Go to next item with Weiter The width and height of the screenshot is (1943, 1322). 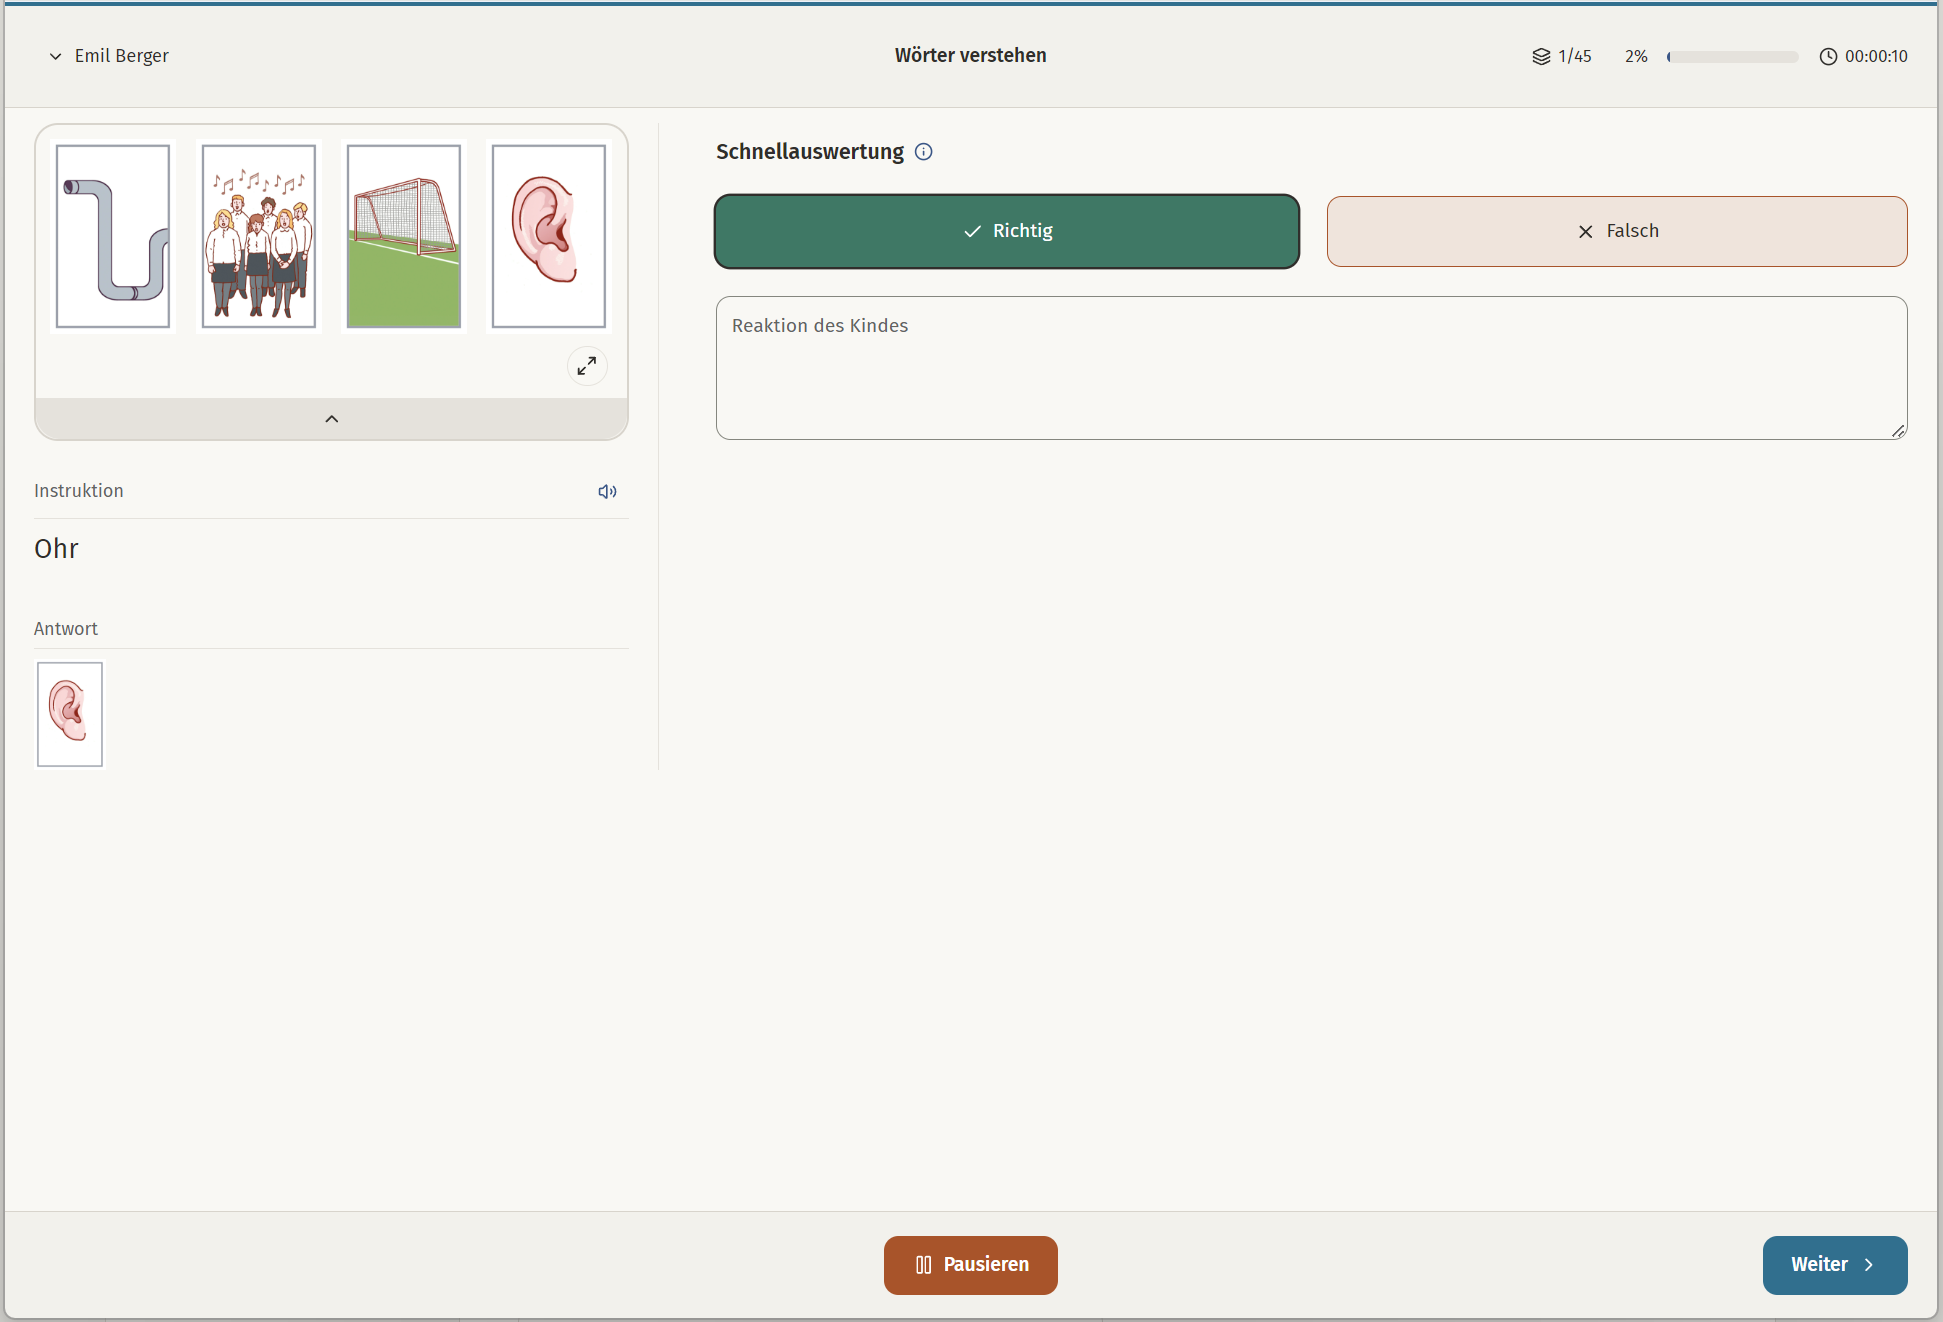[x=1834, y=1265]
